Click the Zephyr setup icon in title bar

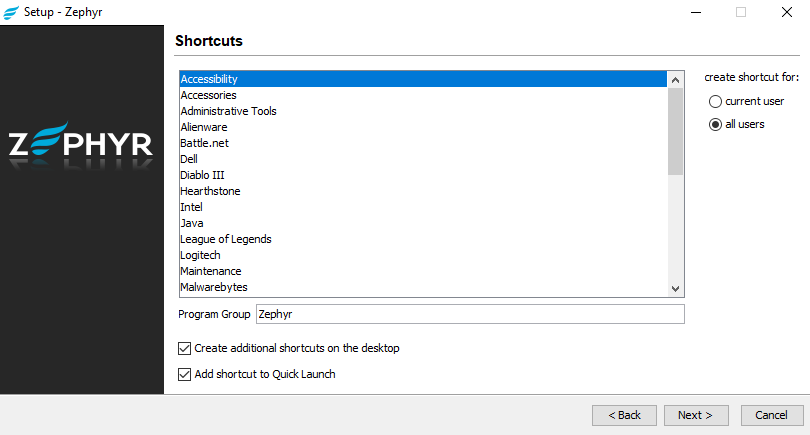pos(11,12)
